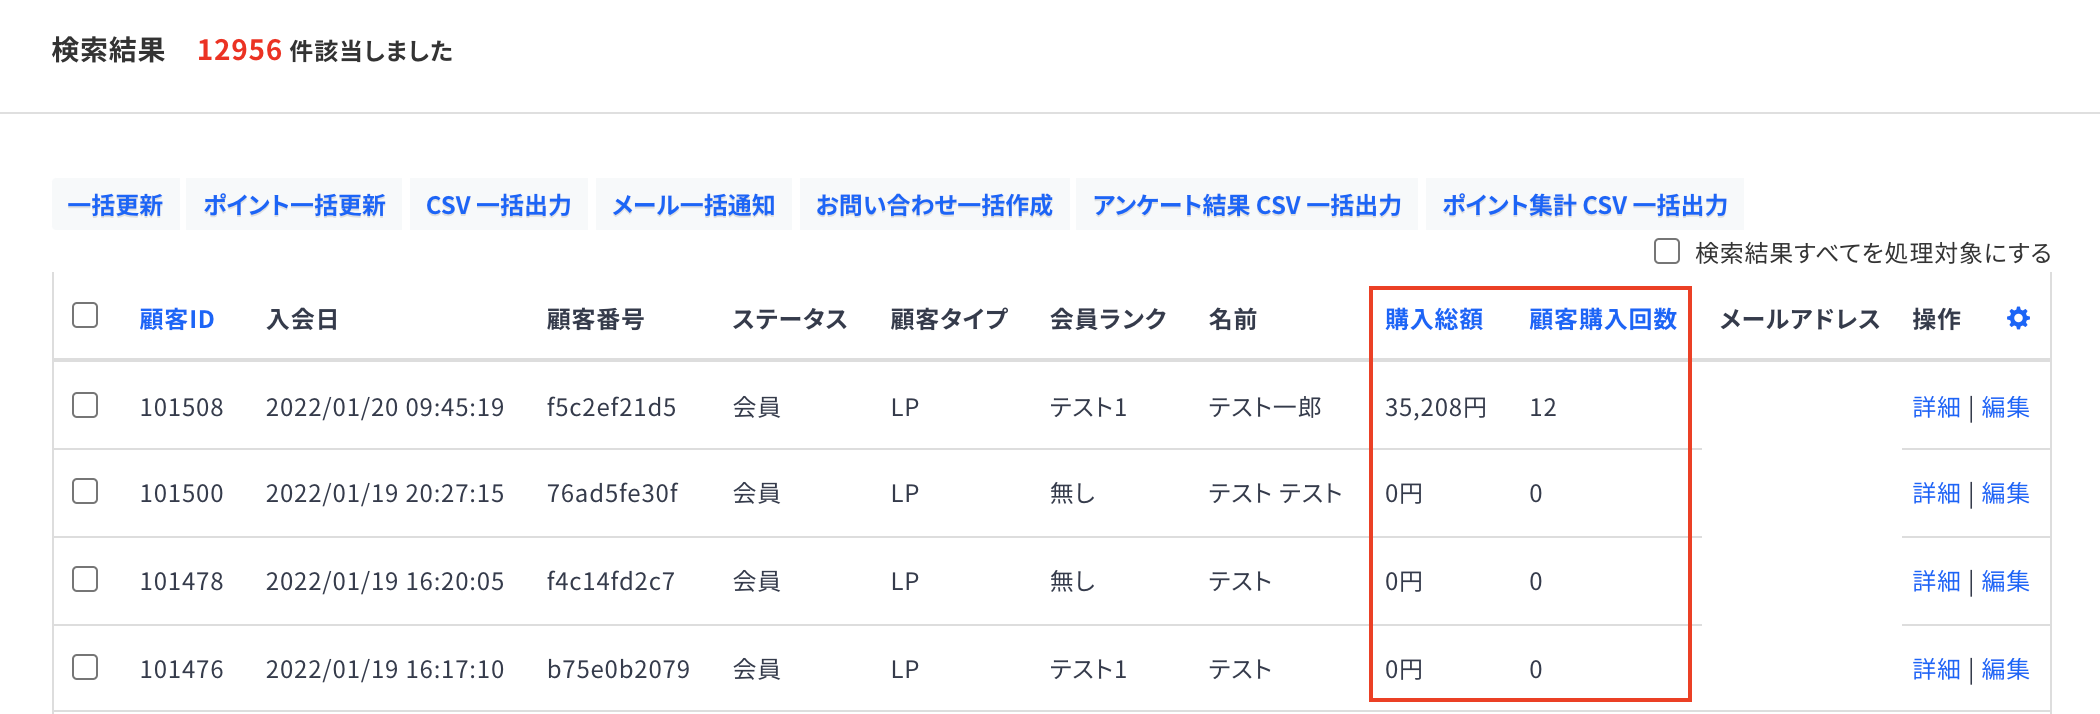Click ポイント一括更新 button

pyautogui.click(x=294, y=205)
